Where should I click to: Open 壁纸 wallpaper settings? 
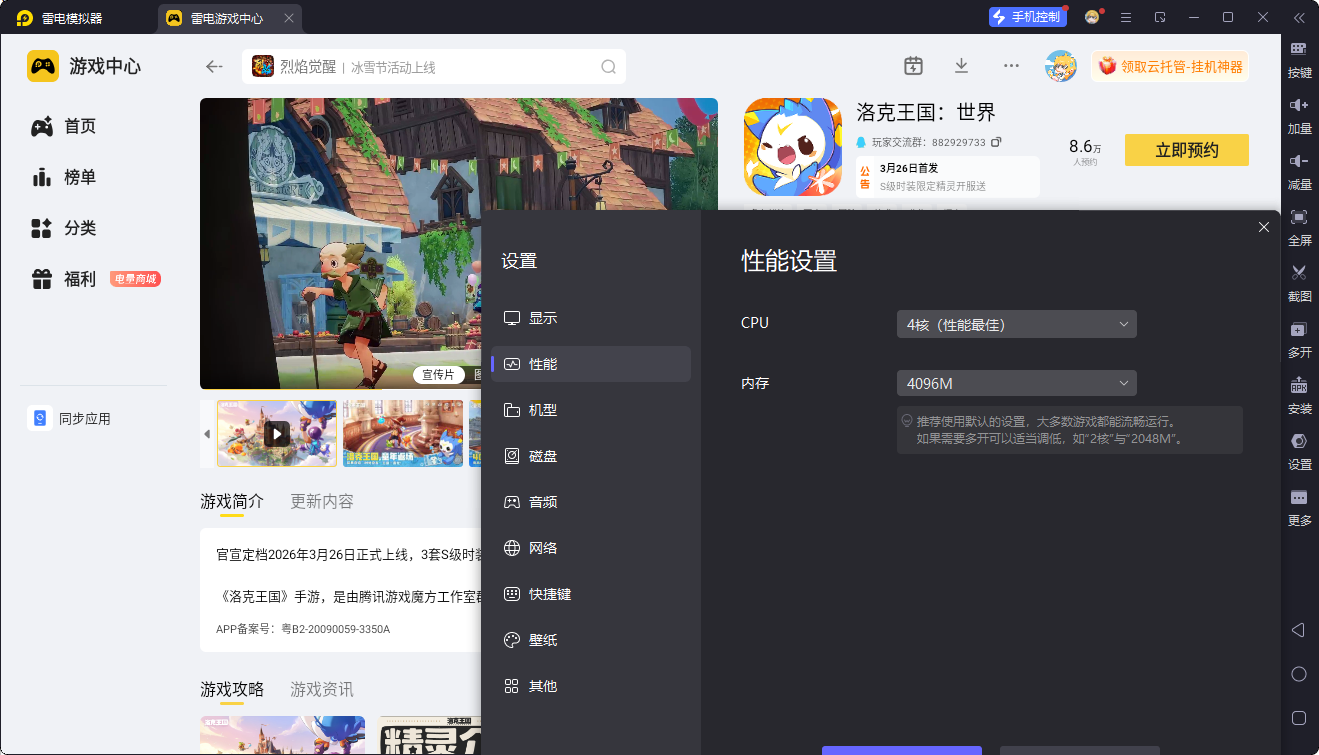point(591,640)
